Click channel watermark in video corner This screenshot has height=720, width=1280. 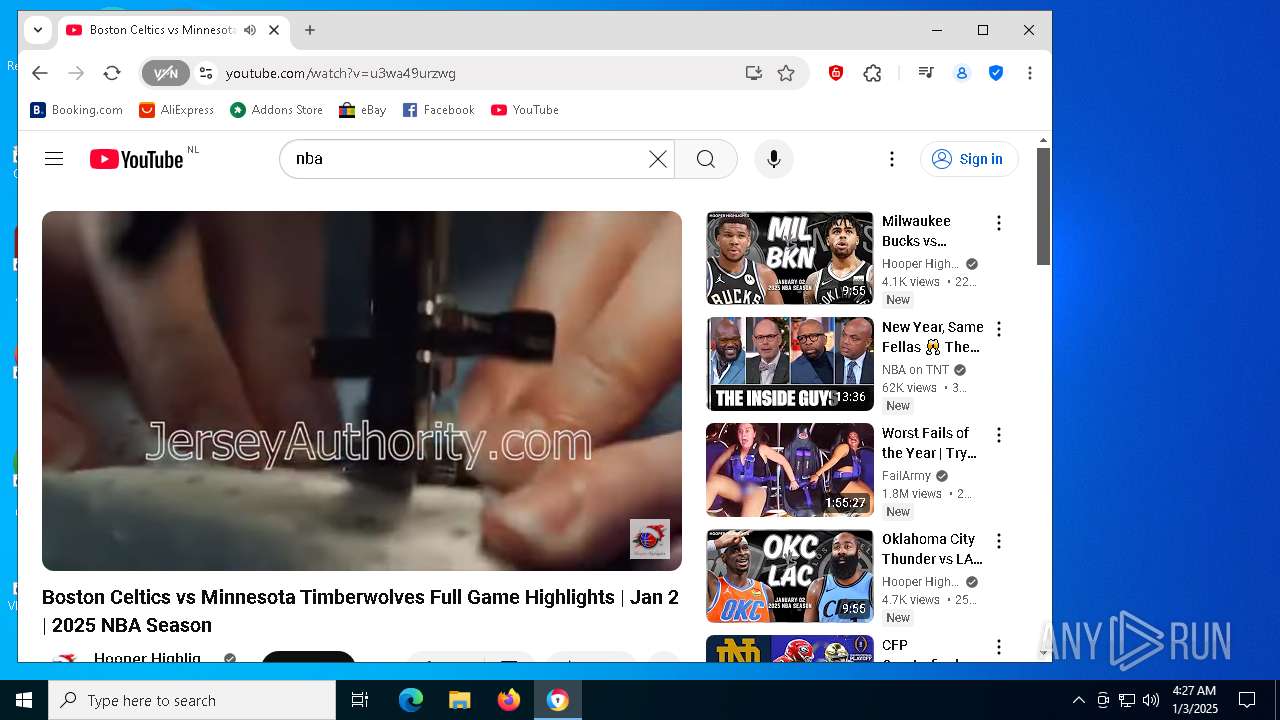tap(650, 539)
